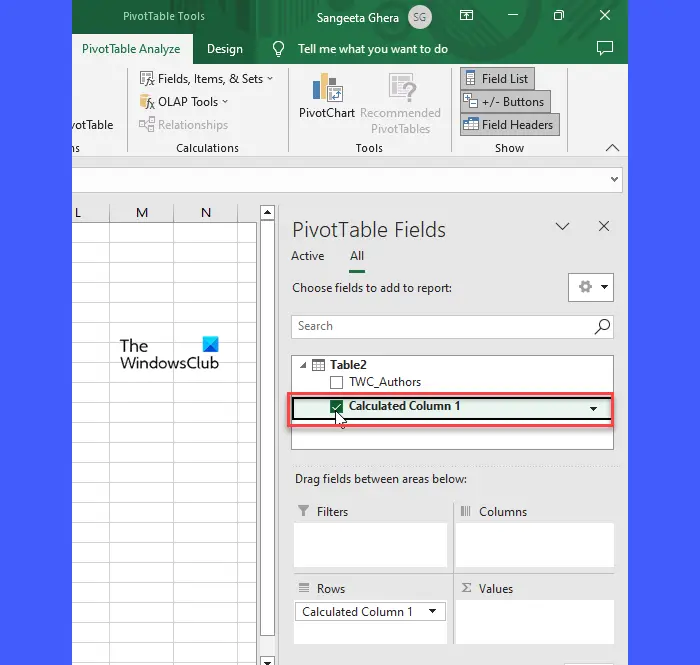The width and height of the screenshot is (700, 665).
Task: Click the Field List icon
Action: coord(470,79)
